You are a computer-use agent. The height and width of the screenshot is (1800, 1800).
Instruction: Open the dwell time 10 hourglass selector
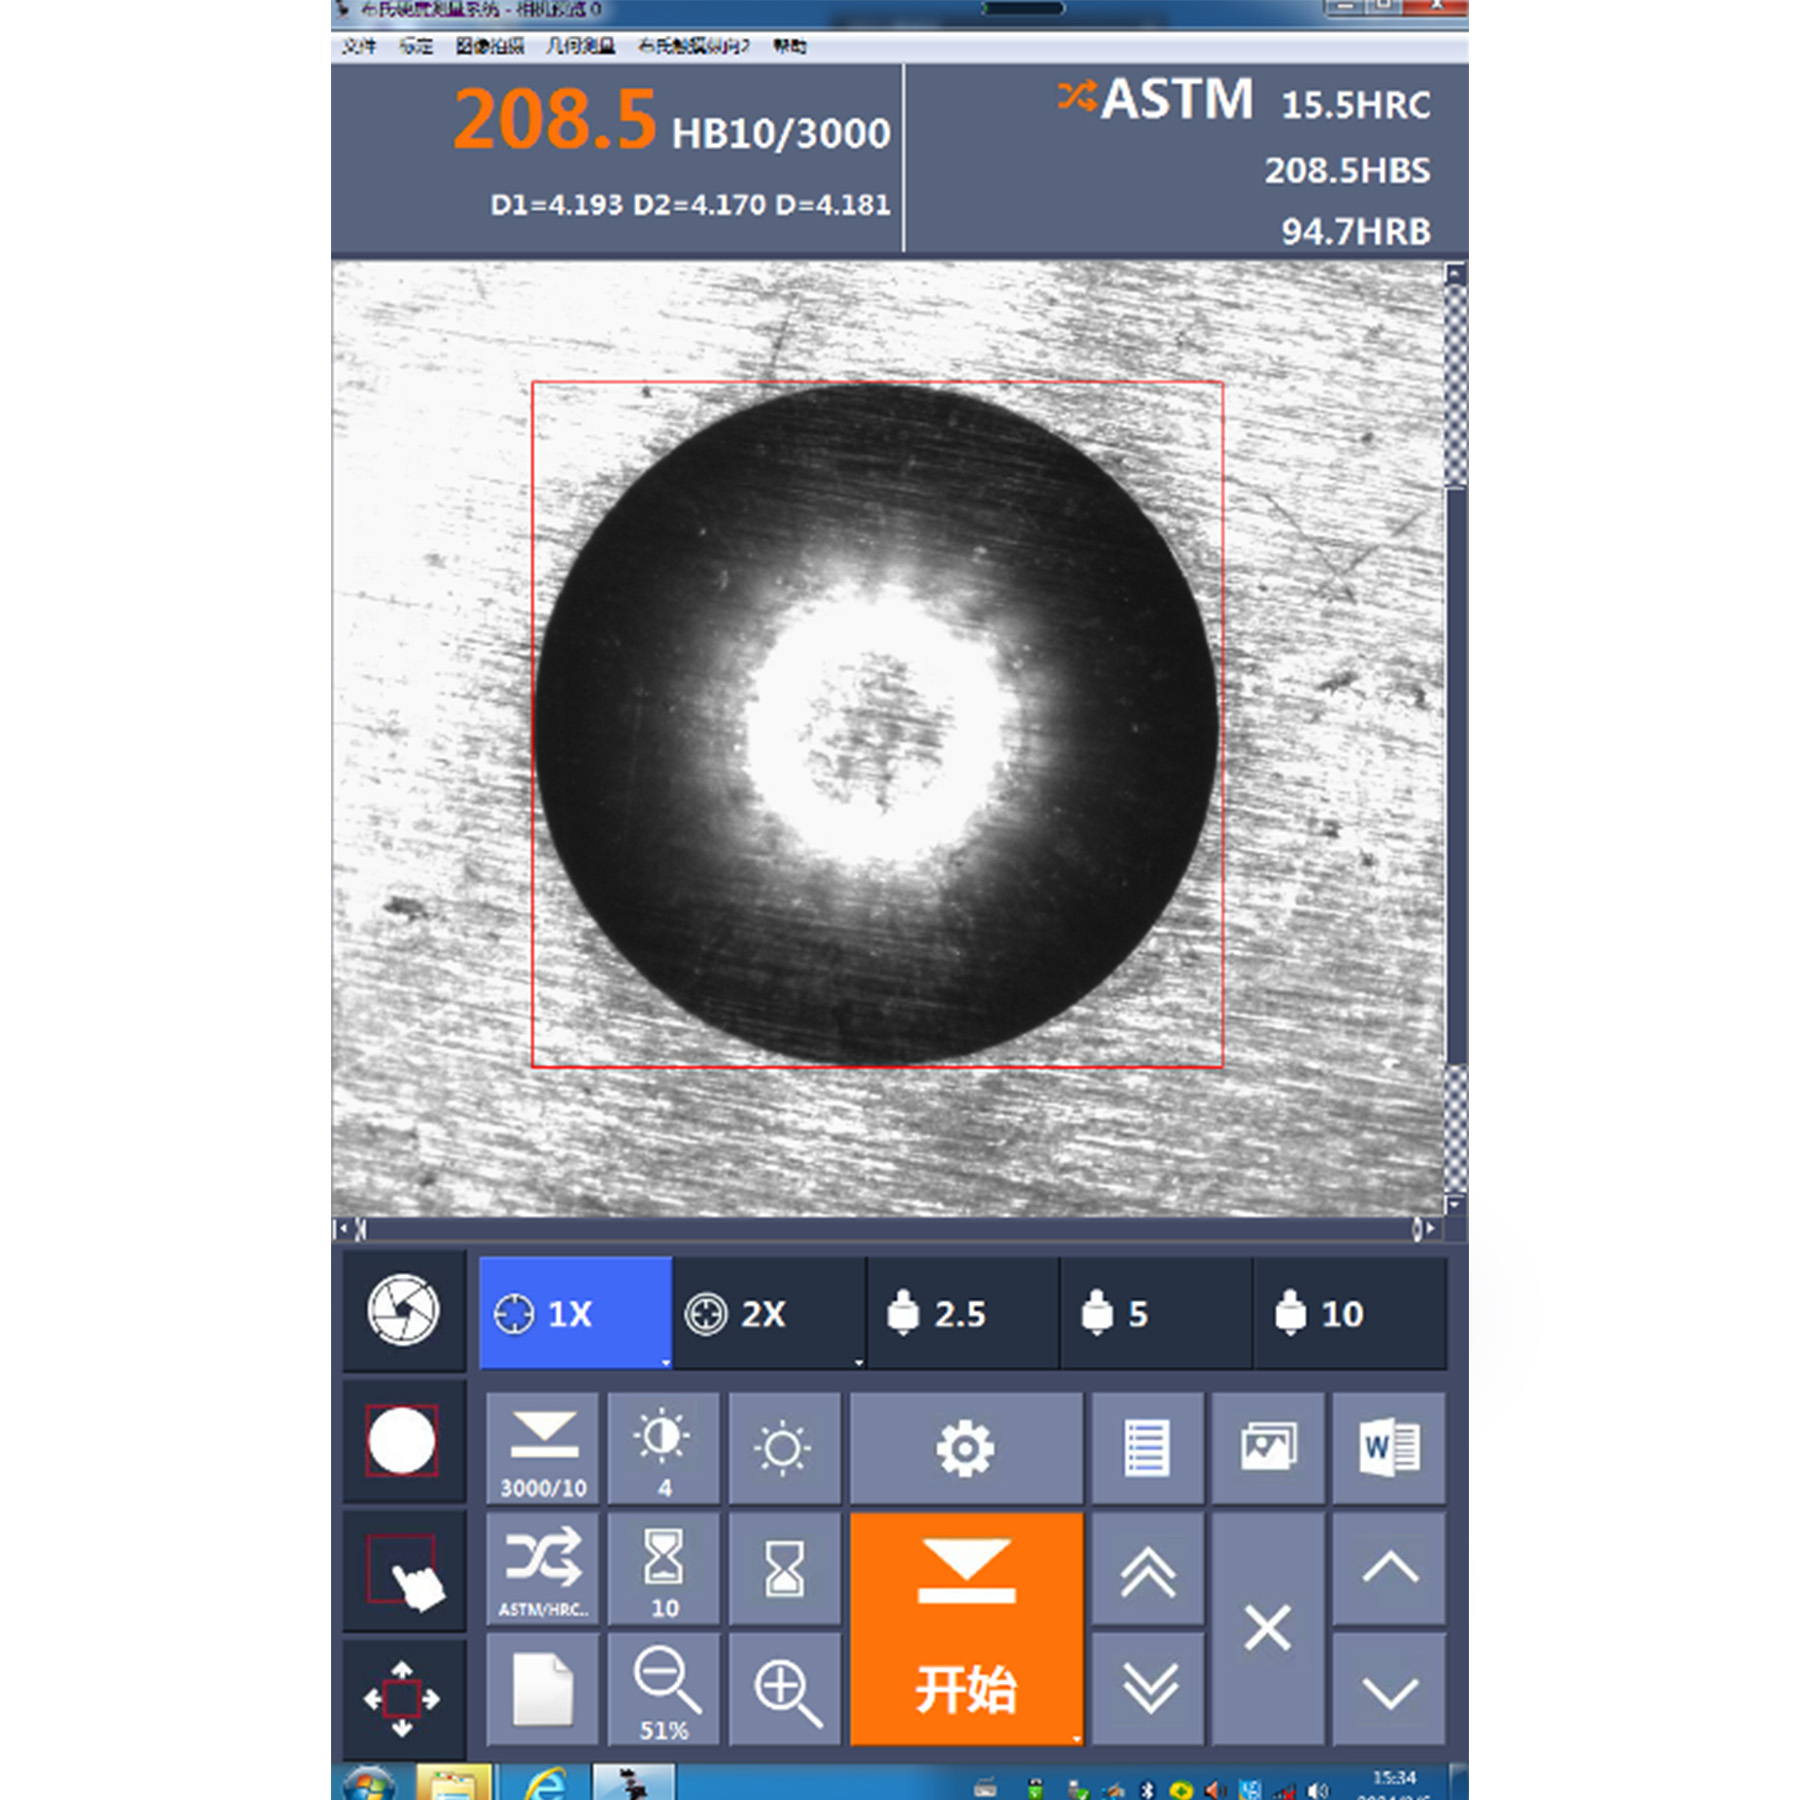click(664, 1568)
